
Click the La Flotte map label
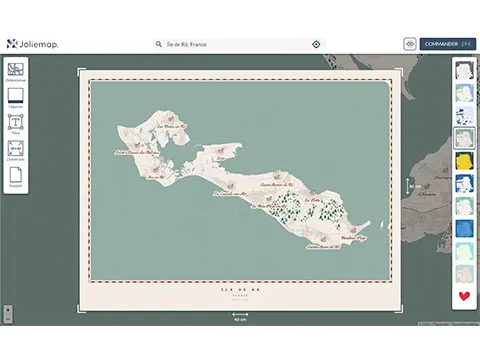pos(313,200)
